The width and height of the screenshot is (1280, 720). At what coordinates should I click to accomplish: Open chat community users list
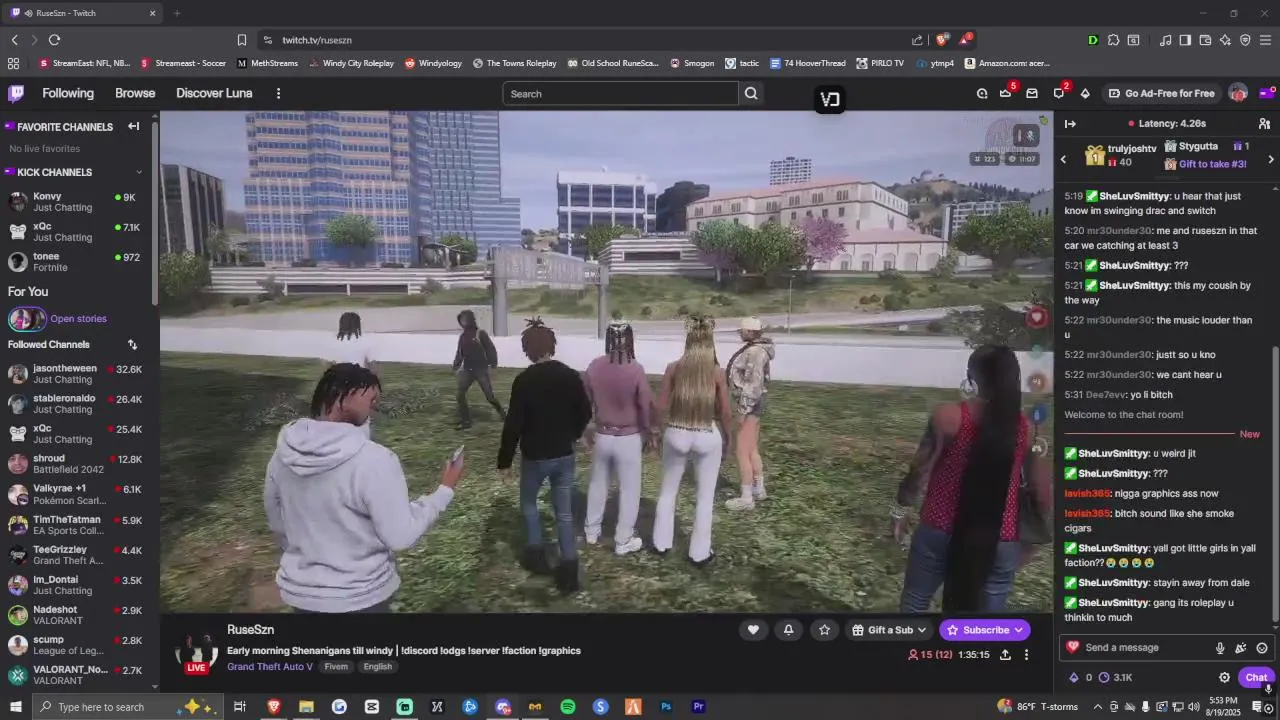[x=1264, y=124]
